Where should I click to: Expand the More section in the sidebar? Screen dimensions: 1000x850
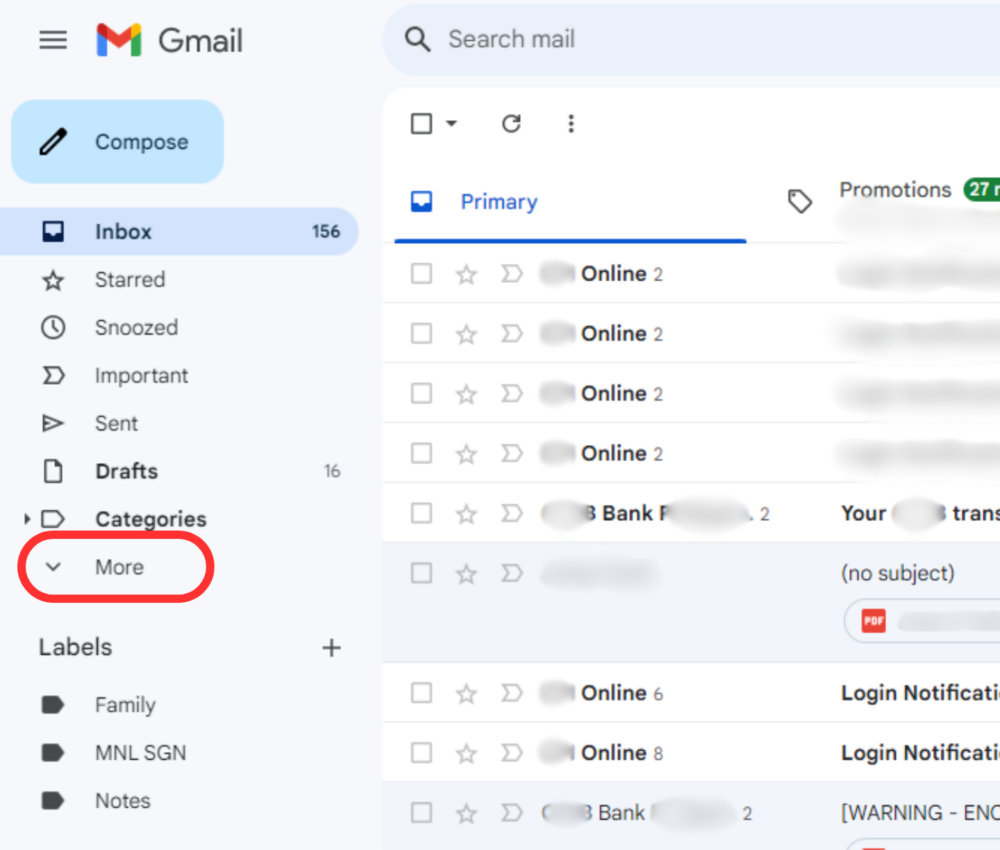[117, 566]
